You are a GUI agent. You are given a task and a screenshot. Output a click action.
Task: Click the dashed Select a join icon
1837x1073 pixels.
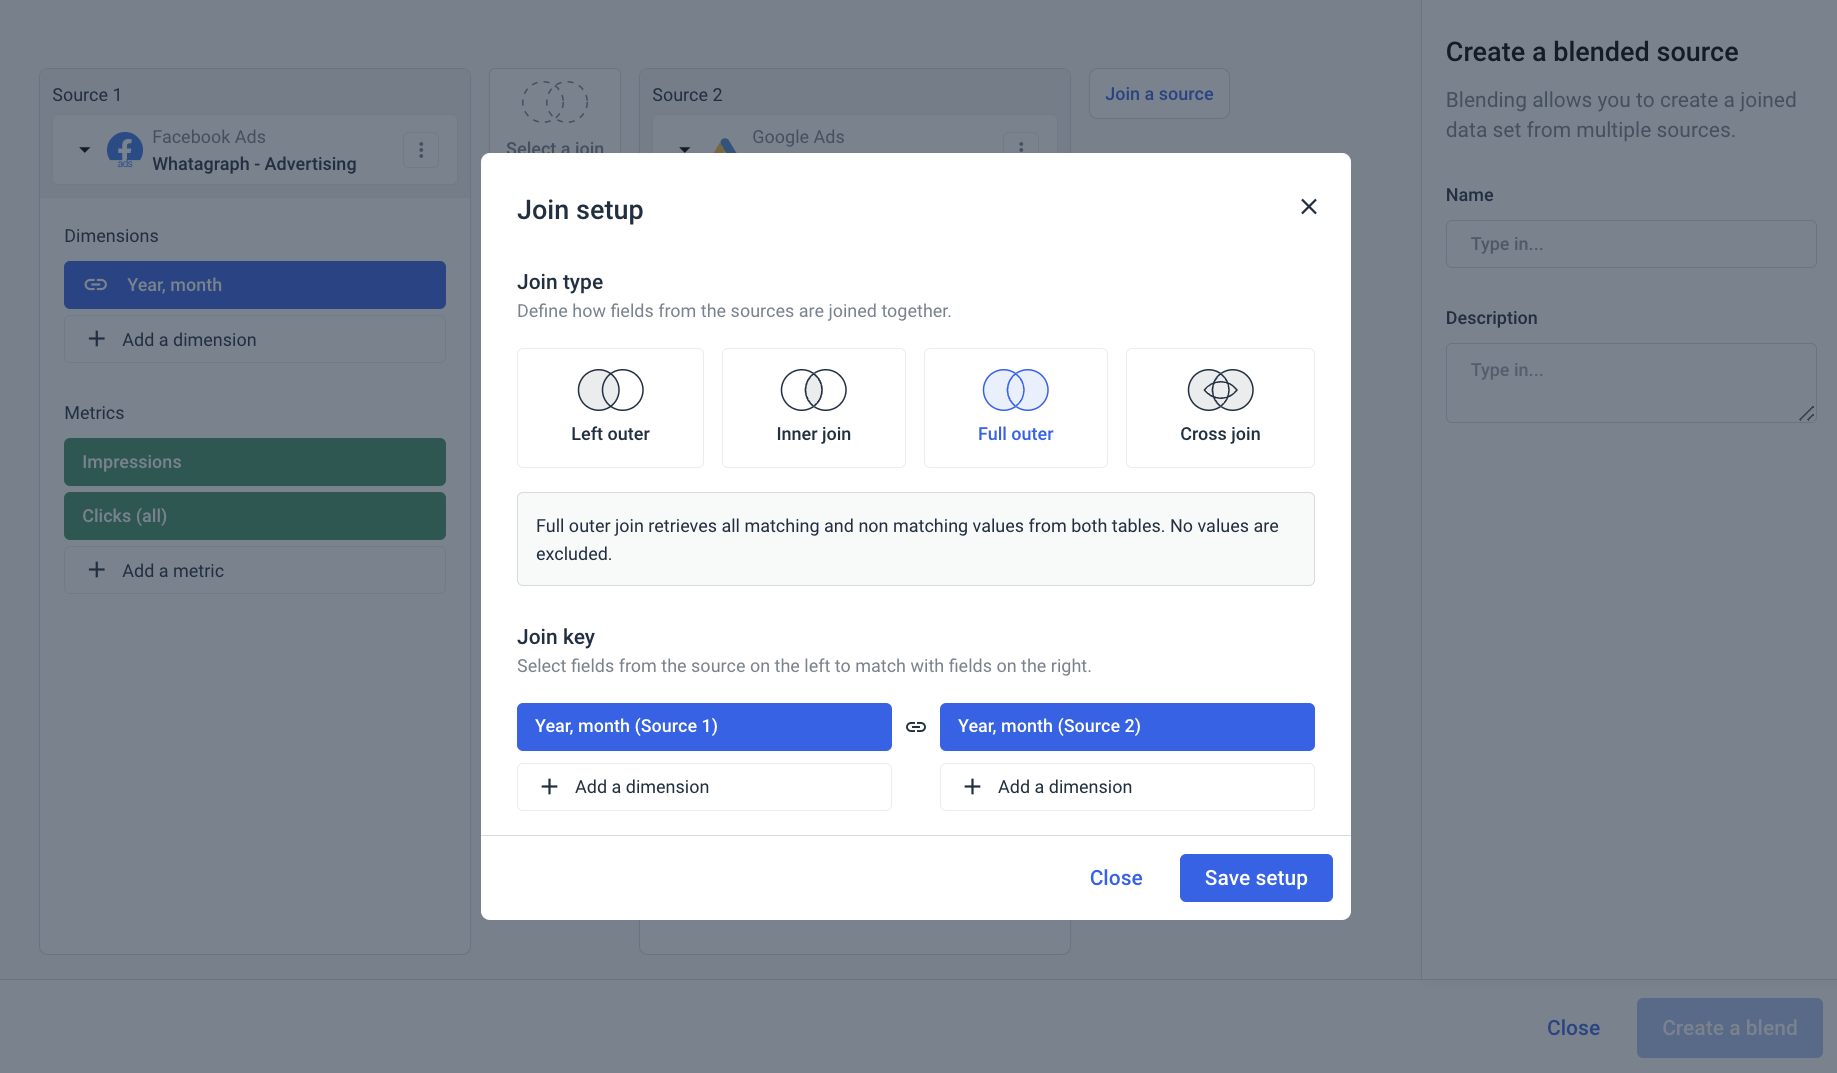(555, 102)
